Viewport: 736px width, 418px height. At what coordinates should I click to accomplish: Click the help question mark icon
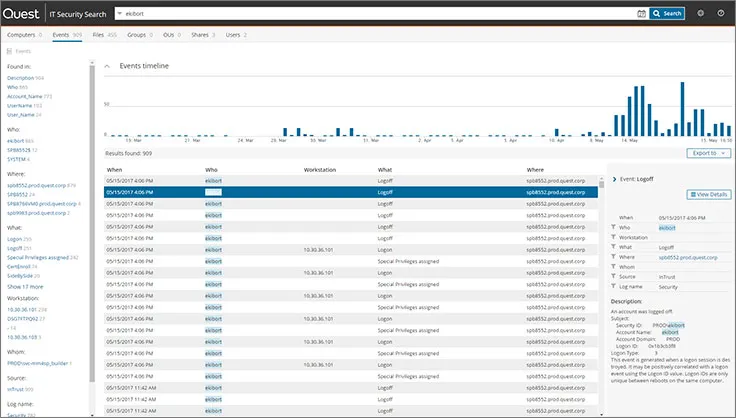pos(723,13)
